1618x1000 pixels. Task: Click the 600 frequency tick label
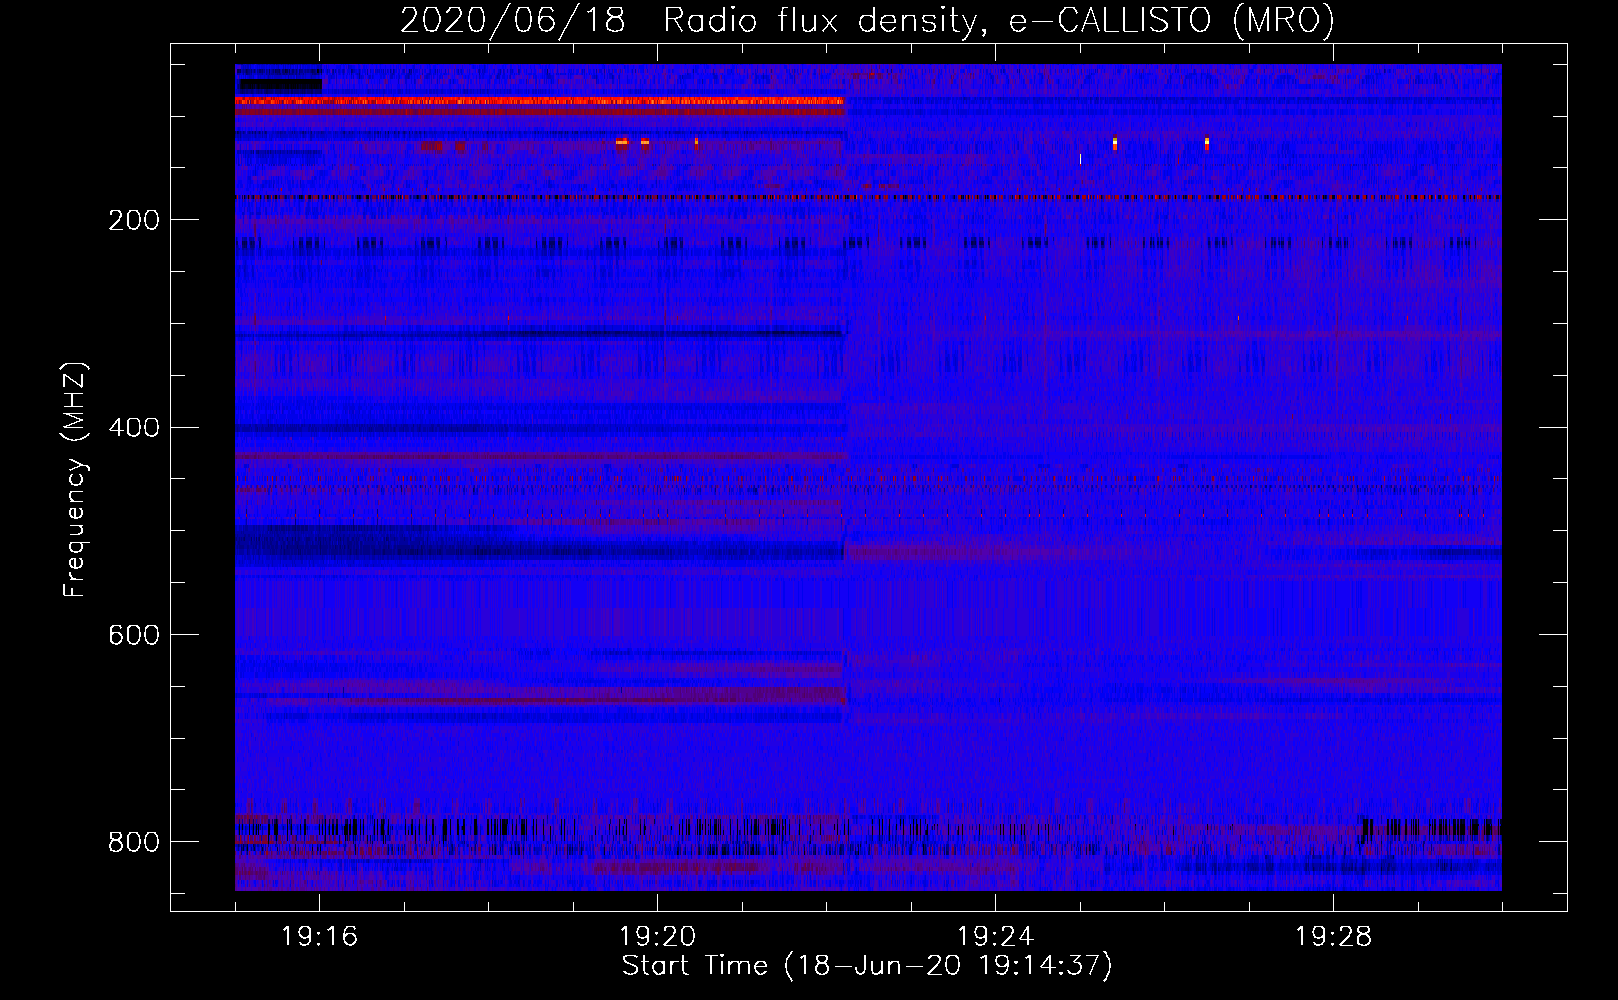pos(134,635)
